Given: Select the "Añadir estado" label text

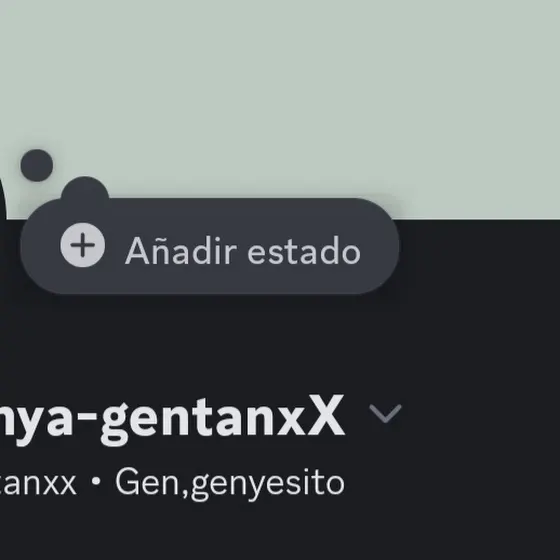Looking at the screenshot, I should pyautogui.click(x=243, y=250).
